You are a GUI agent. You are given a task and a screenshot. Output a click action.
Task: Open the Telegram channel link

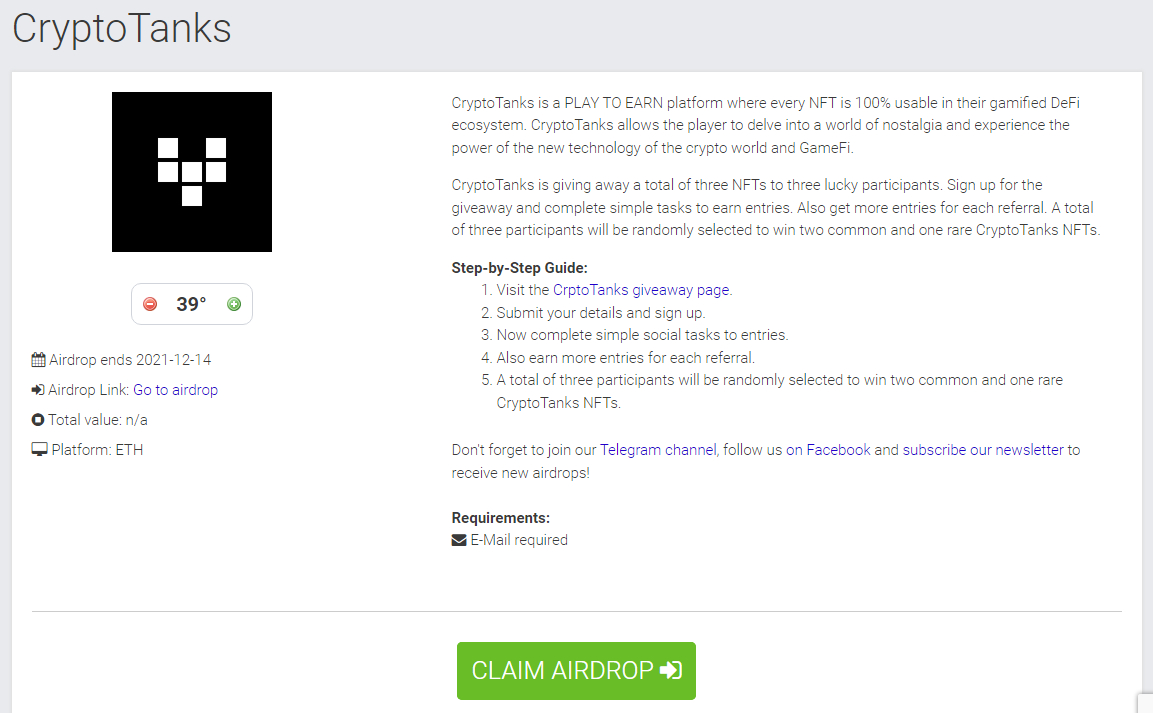pos(657,450)
